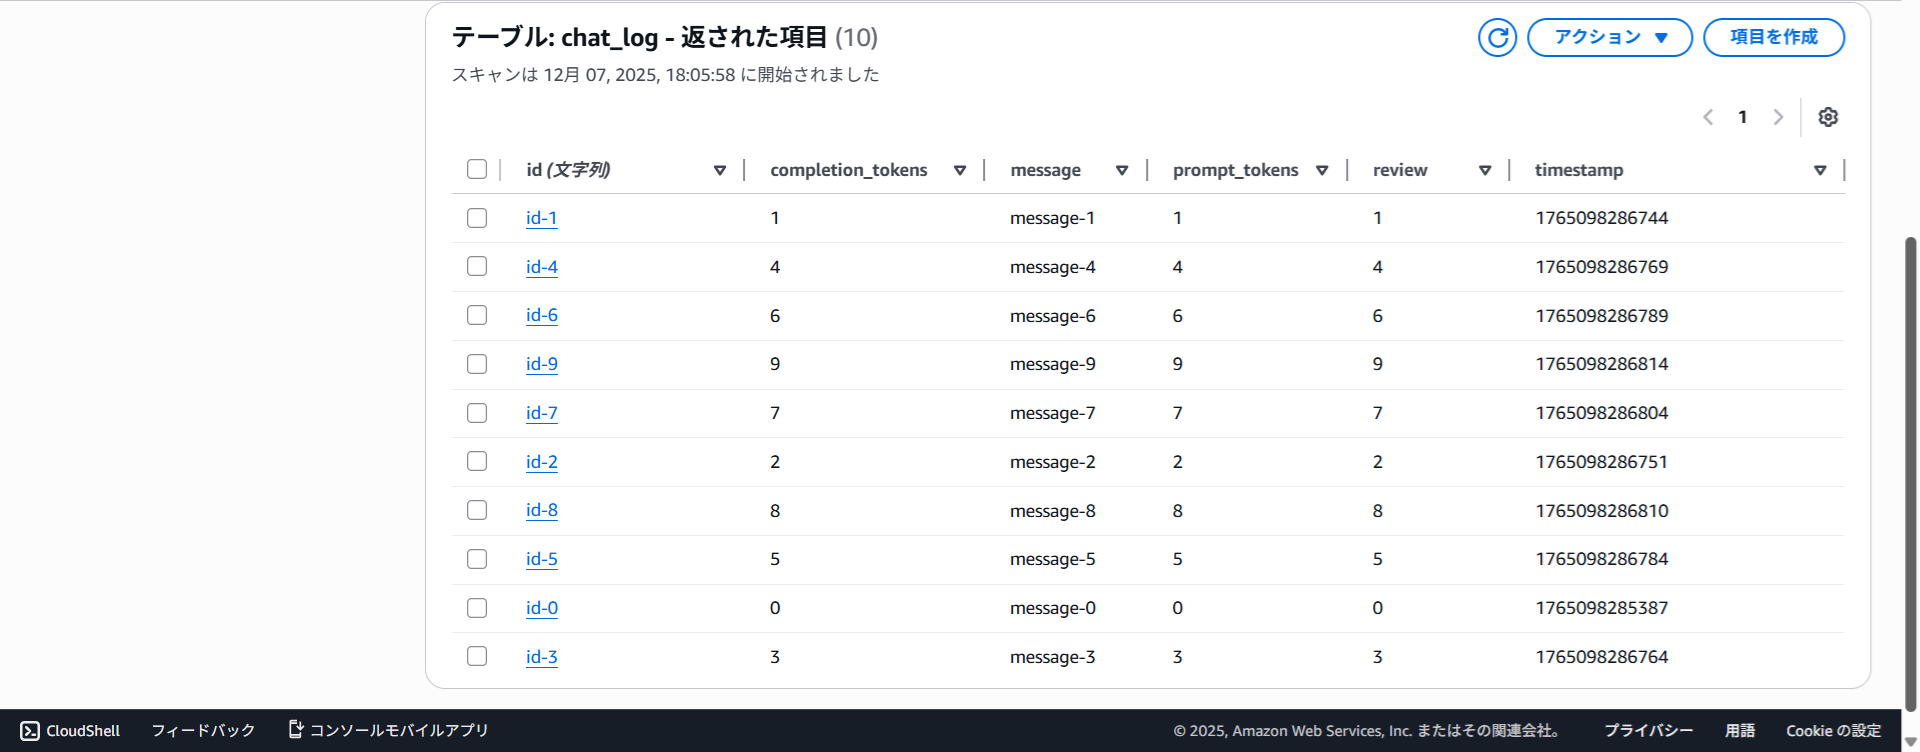Image resolution: width=1920 pixels, height=752 pixels.
Task: Sort by timestamp column arrow
Action: (1820, 170)
